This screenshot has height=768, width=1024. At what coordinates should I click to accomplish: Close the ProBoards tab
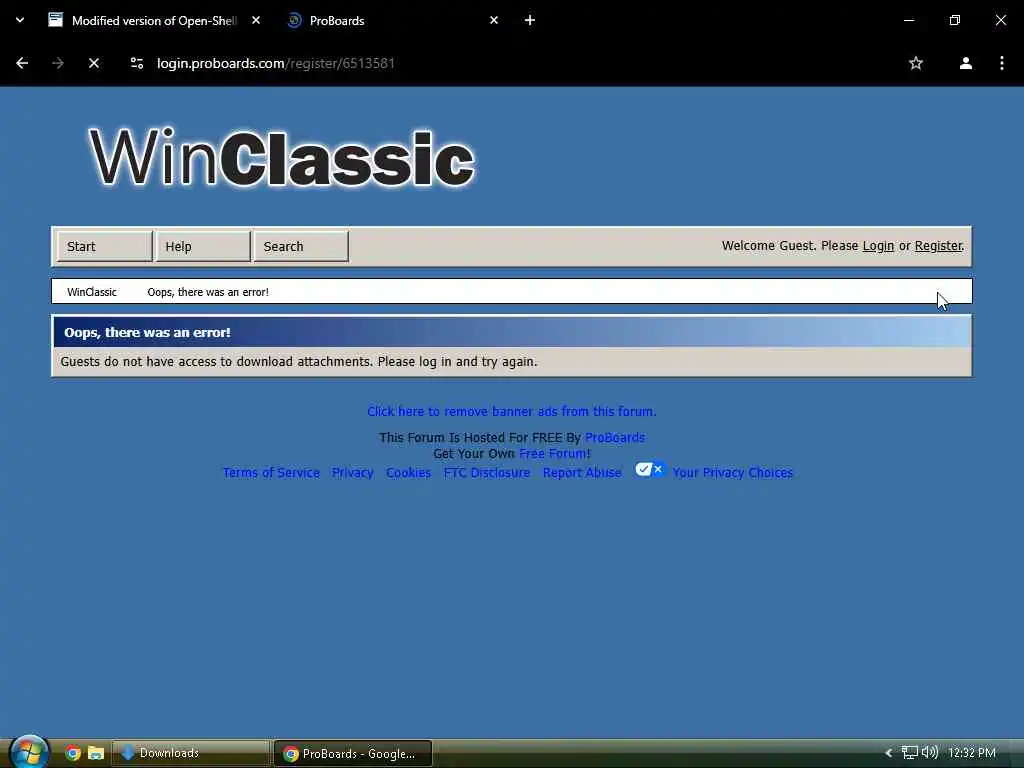click(494, 20)
